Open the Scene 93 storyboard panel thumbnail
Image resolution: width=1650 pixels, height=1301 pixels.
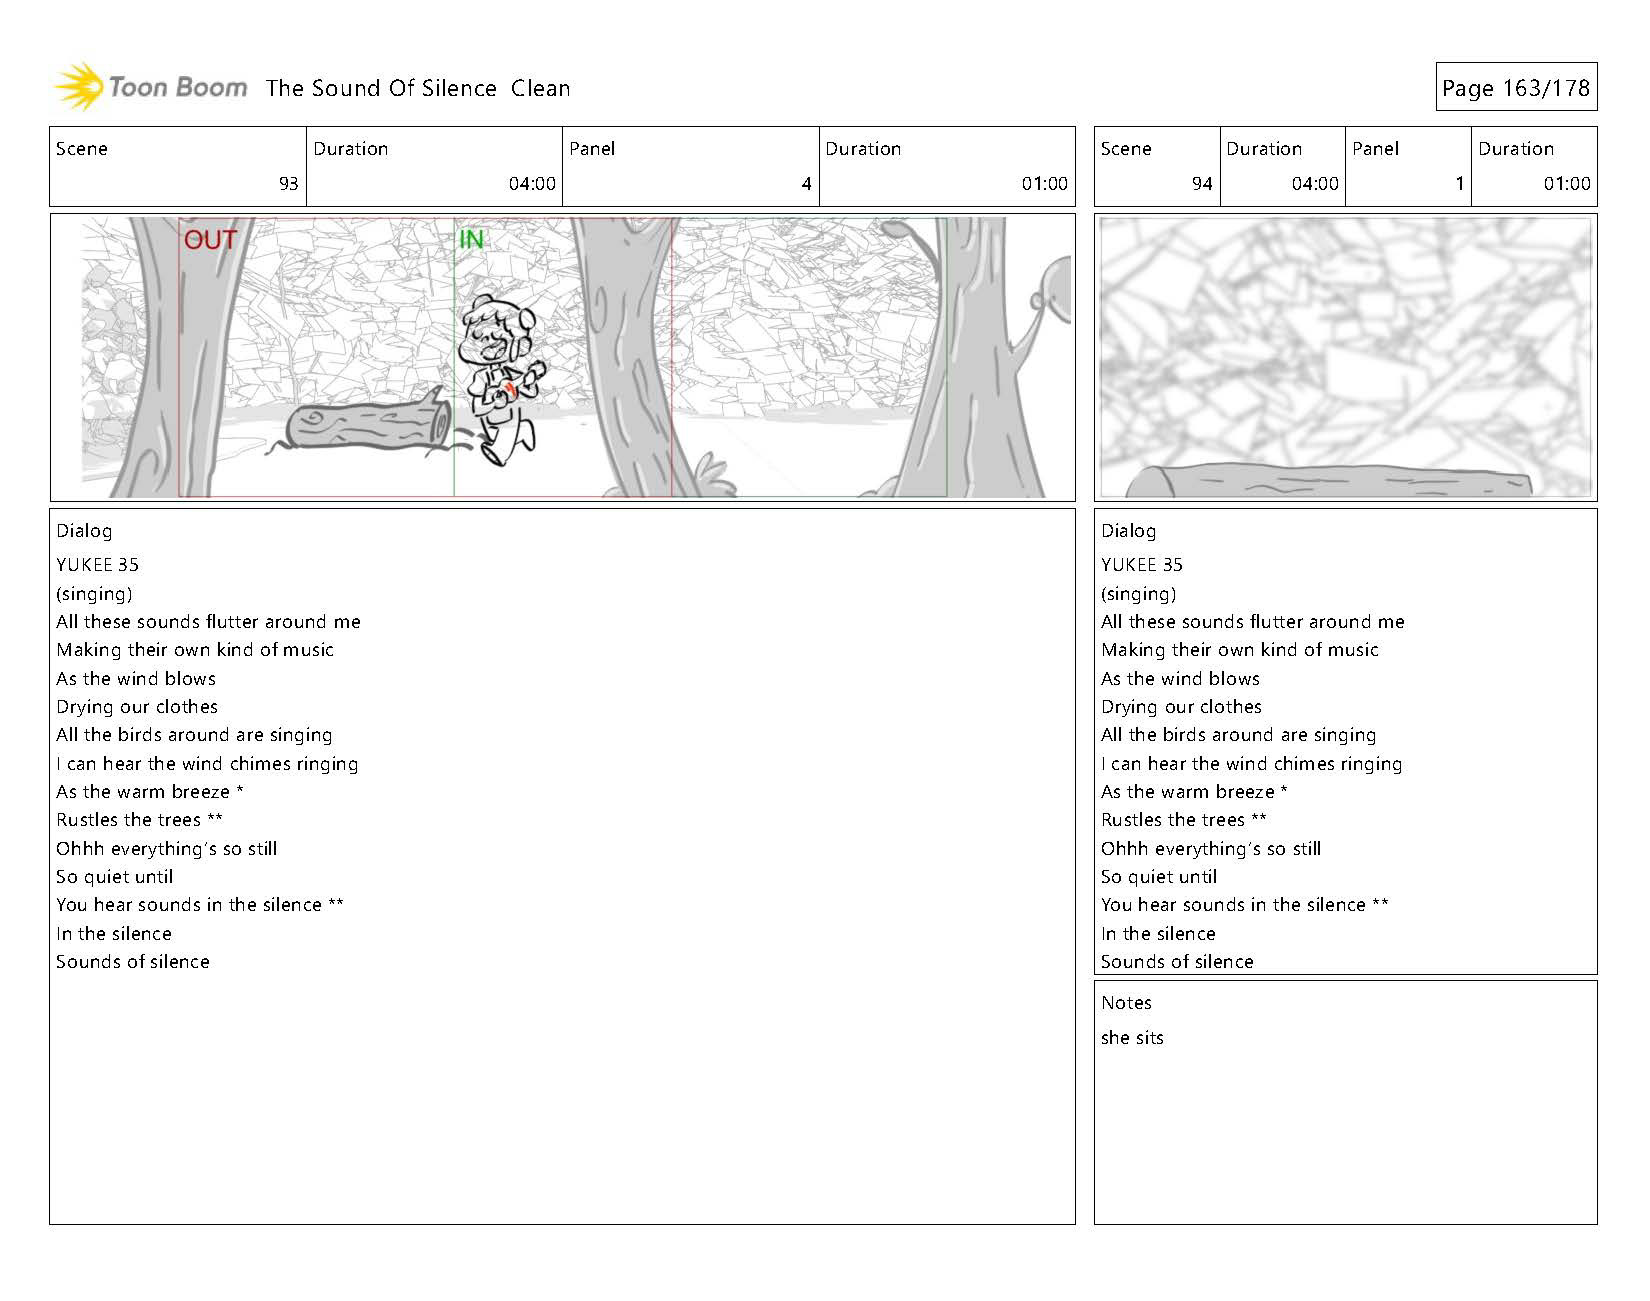pos(563,357)
